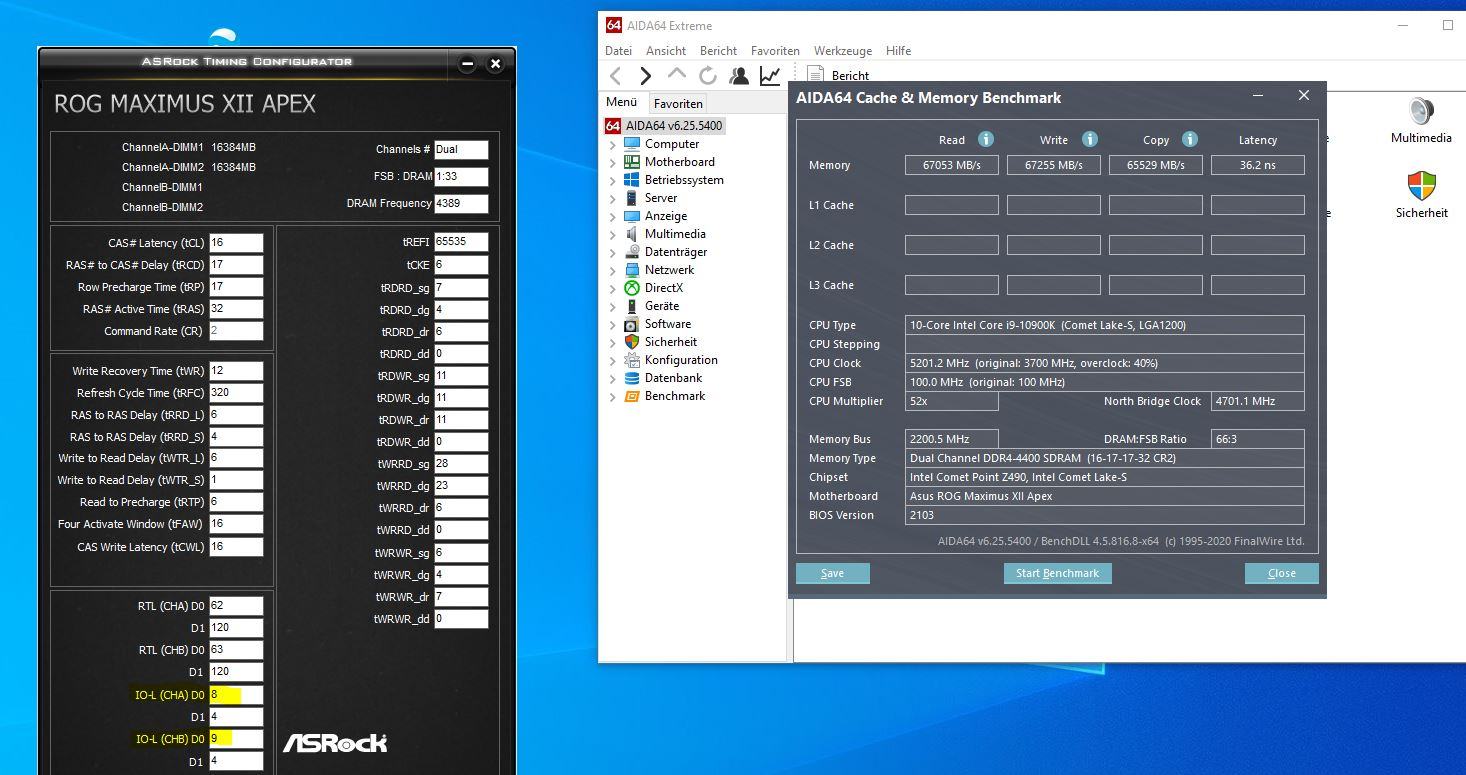This screenshot has height=775, width=1466.
Task: Expand the Computer tree node
Action: tap(613, 144)
